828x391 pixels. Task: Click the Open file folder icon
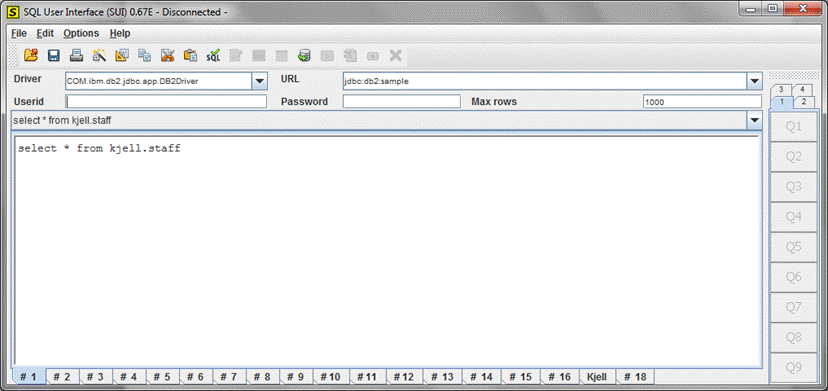click(x=31, y=55)
